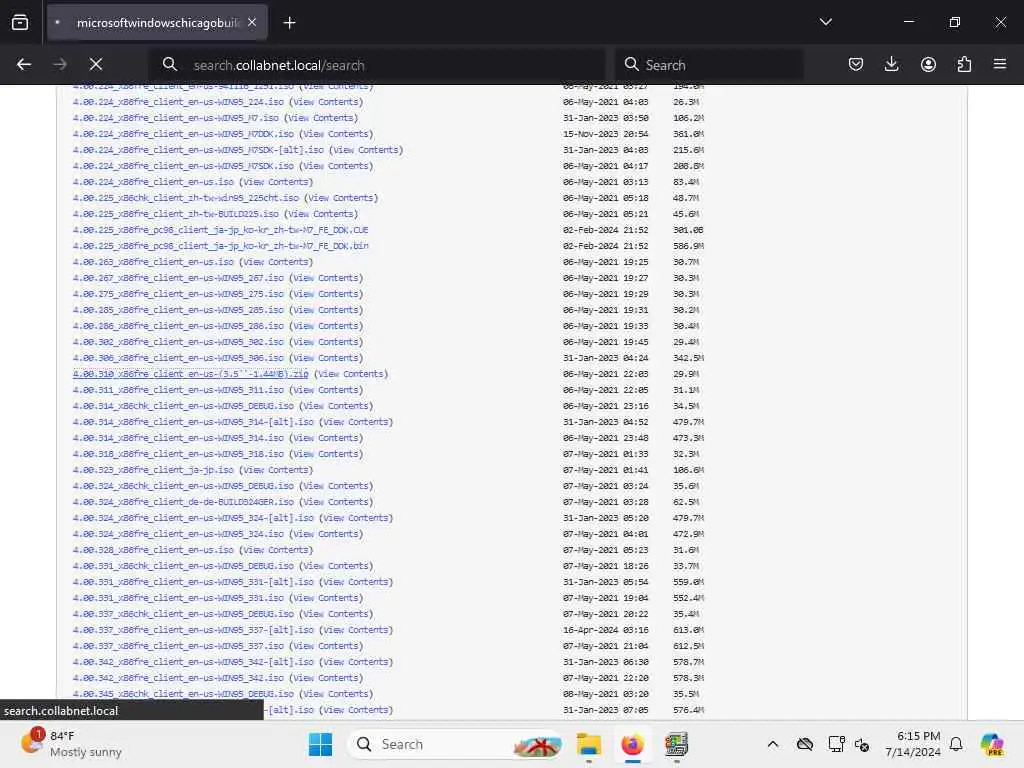View Contents of WIN95_314.iso
Screen dimensions: 1024x768
326,438
